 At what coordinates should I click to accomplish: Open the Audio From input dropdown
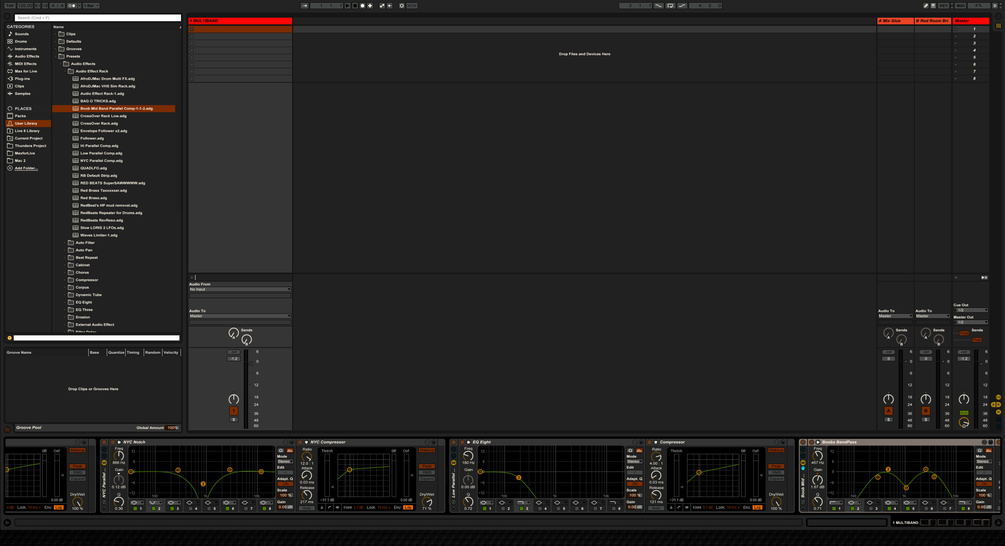tap(240, 289)
